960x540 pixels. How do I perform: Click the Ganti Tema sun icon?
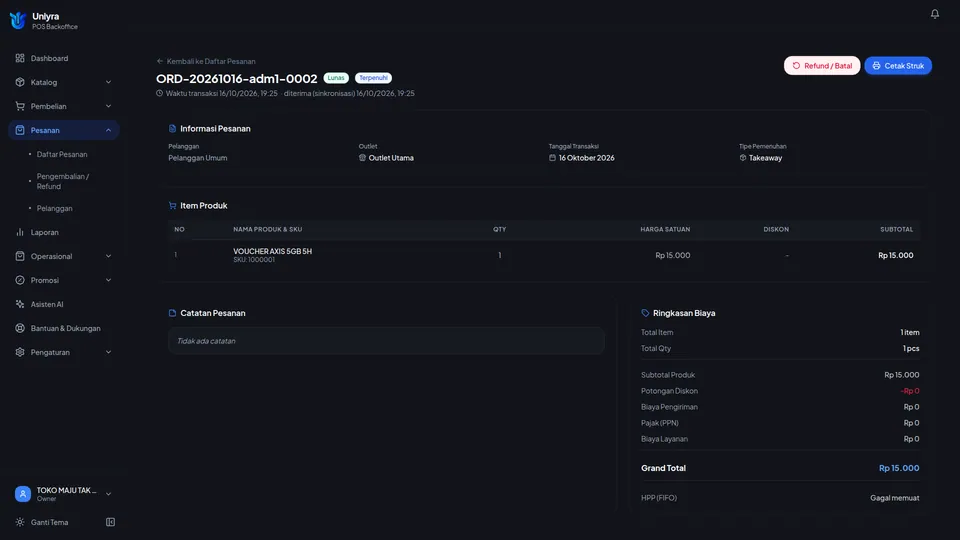pos(20,522)
